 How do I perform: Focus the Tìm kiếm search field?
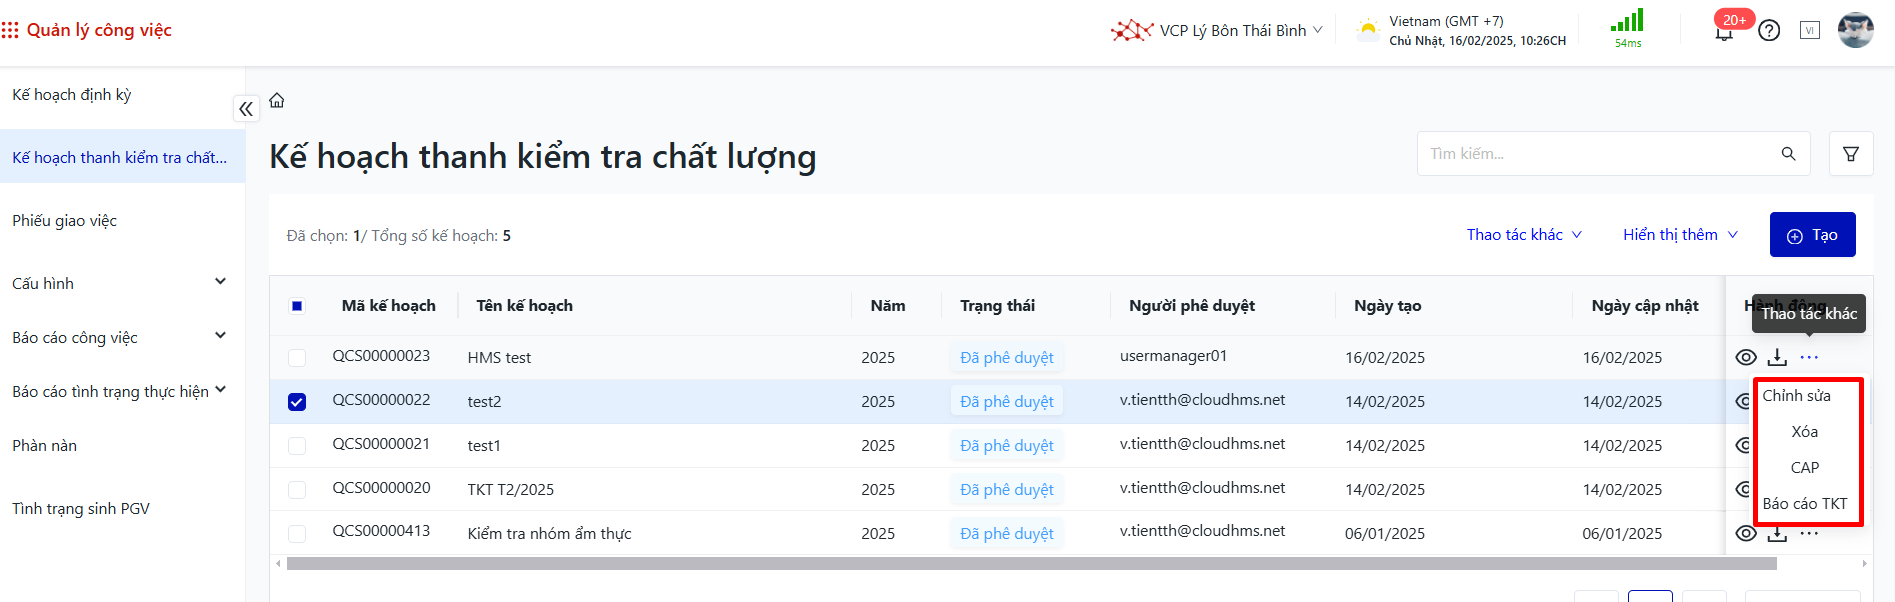[1598, 154]
